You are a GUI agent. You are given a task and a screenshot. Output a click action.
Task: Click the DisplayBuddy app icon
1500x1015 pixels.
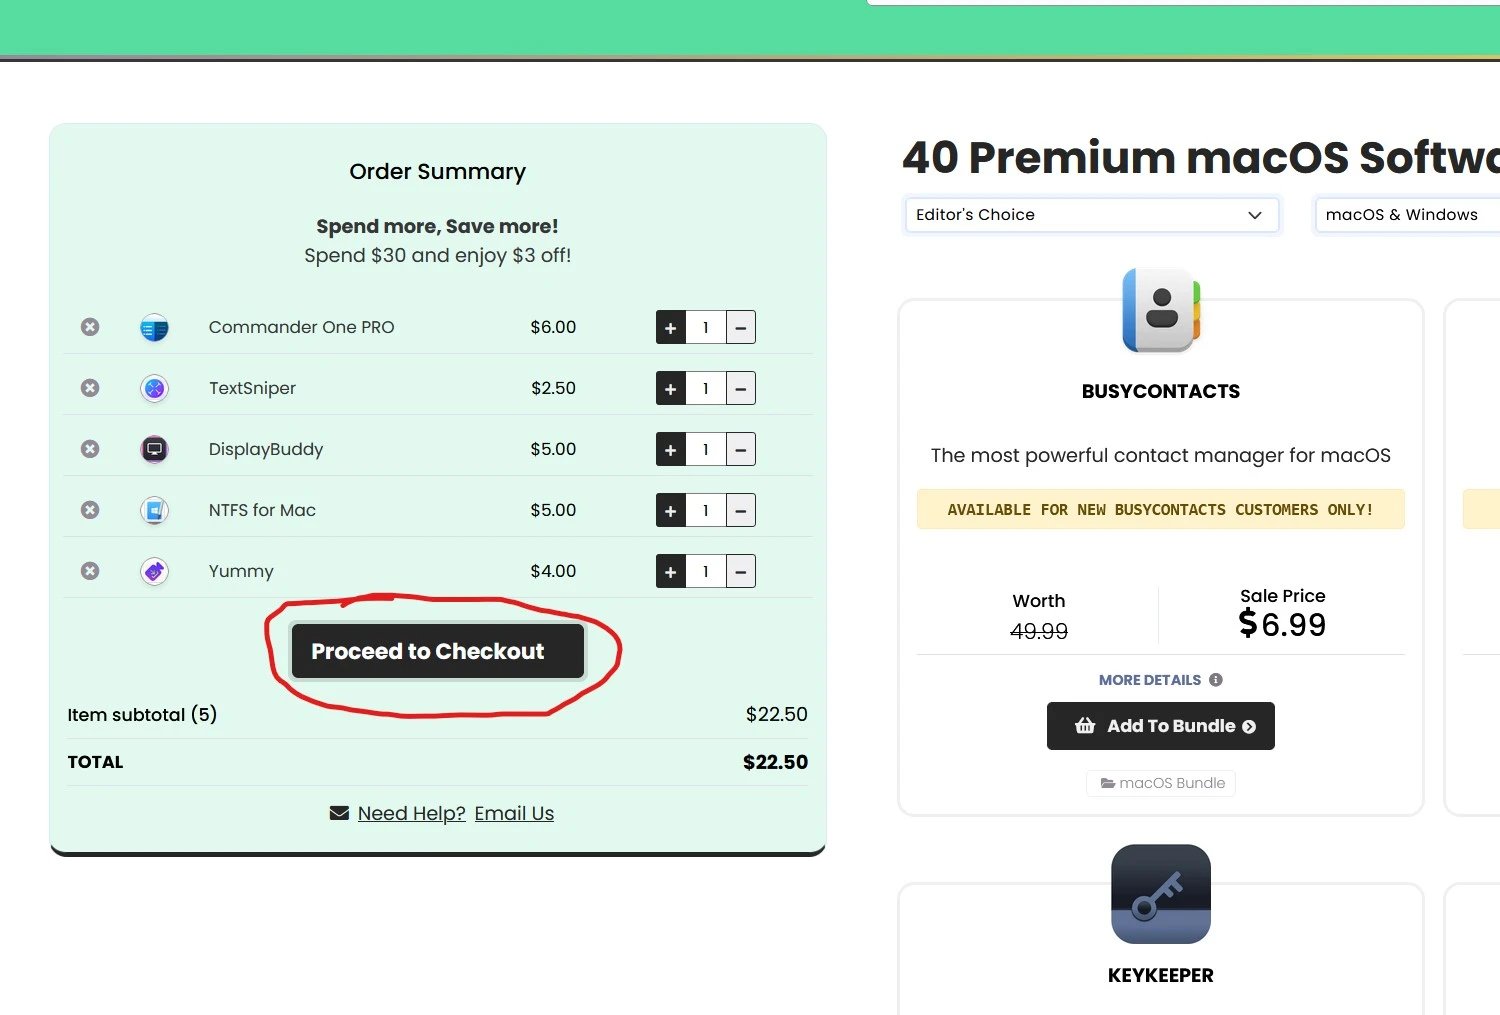154,449
